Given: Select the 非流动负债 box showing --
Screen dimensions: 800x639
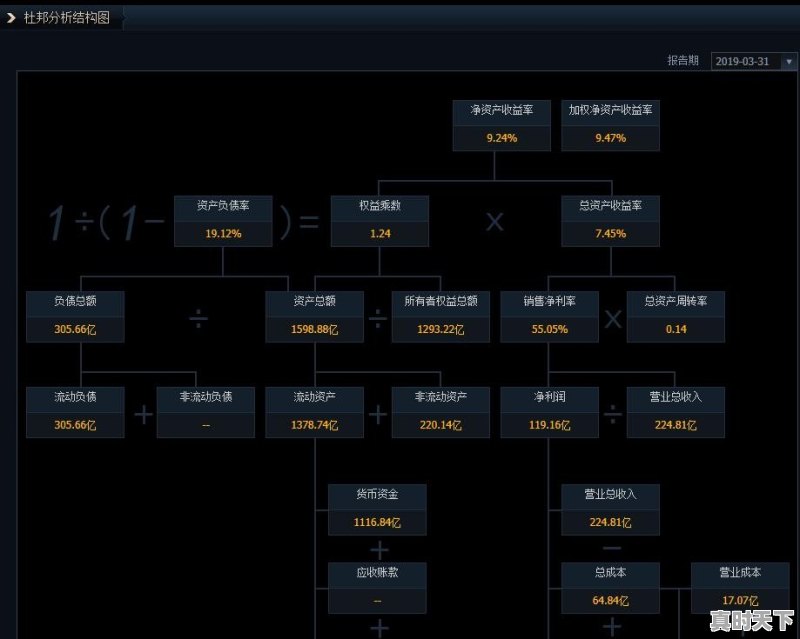Looking at the screenshot, I should click(205, 412).
